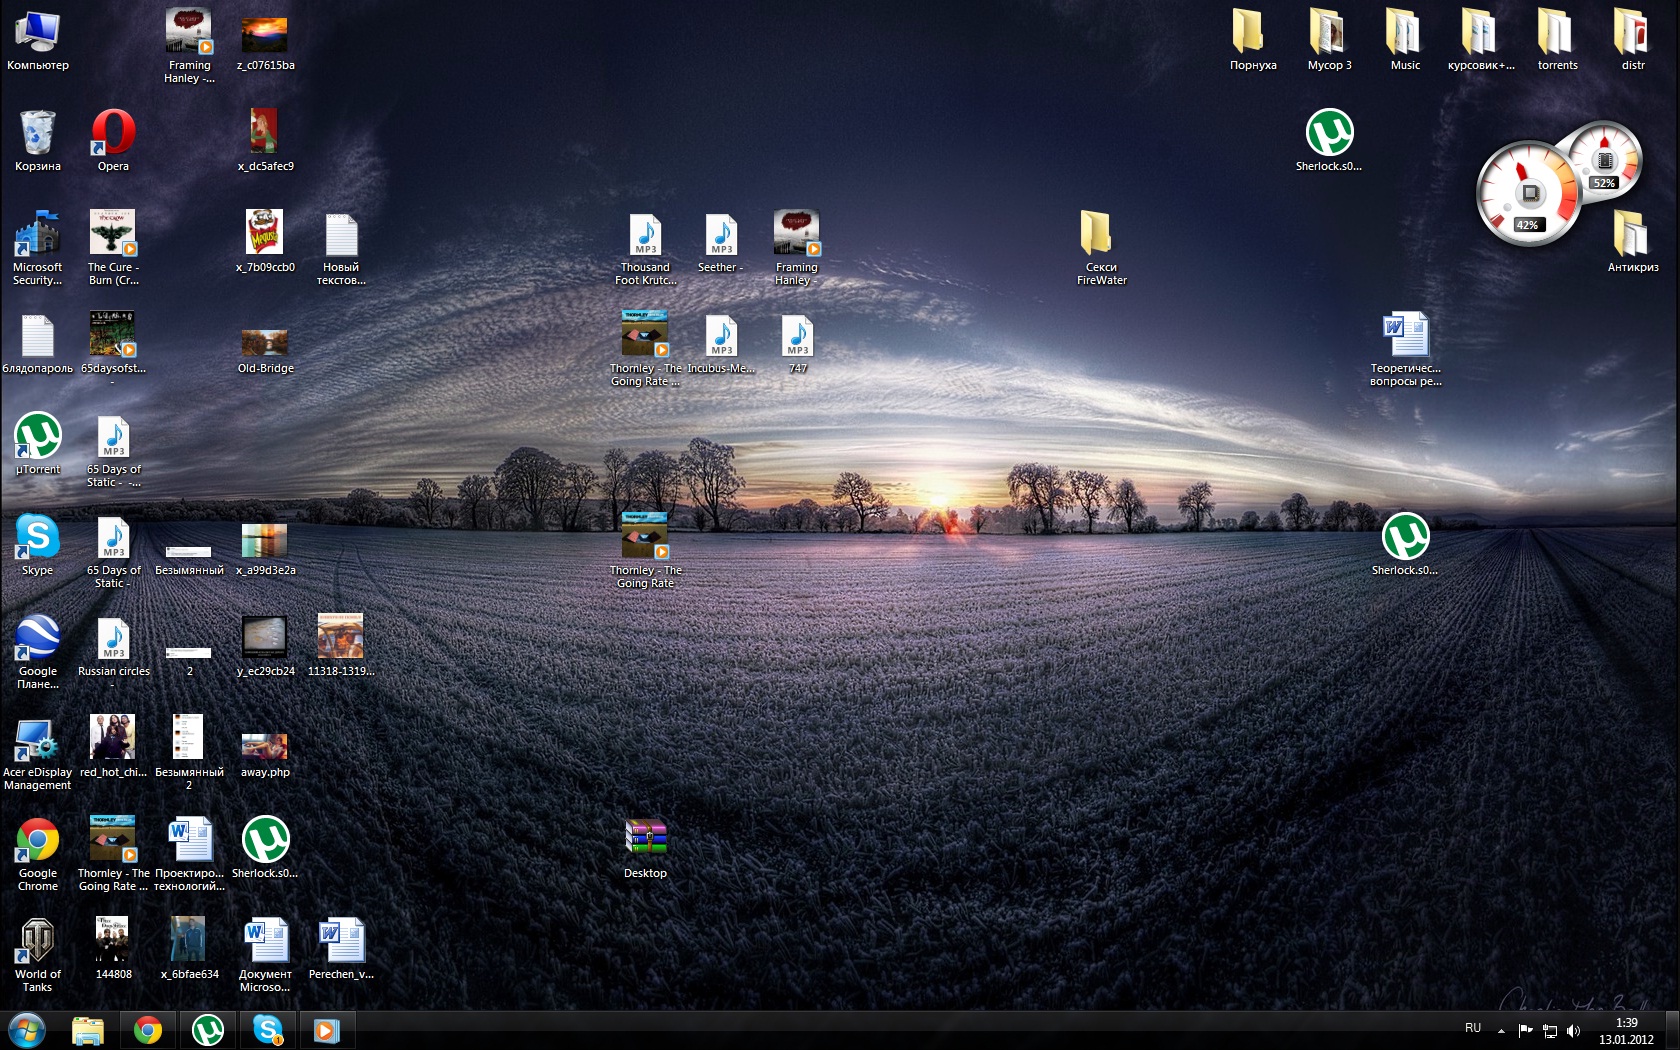Click the CPU meter gadget

(x=1528, y=194)
